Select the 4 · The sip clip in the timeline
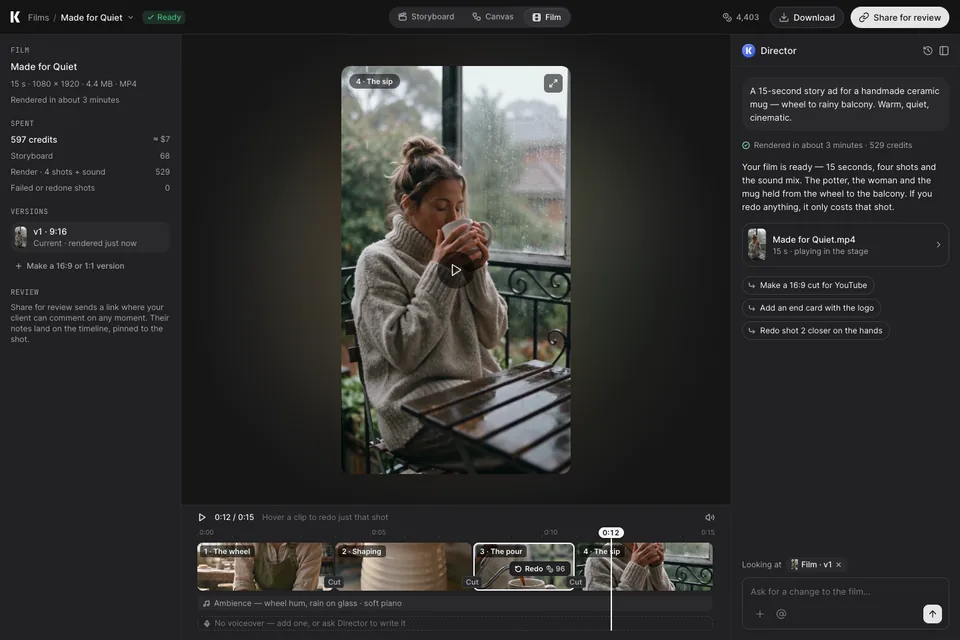This screenshot has height=640, width=960. coord(645,567)
